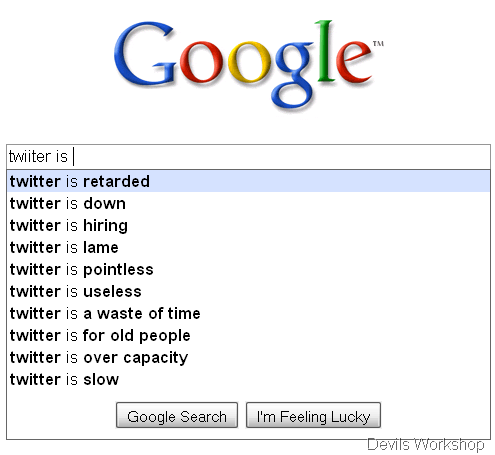495x455 pixels.
Task: Choose 'twitter is for old people'
Action: pos(248,335)
